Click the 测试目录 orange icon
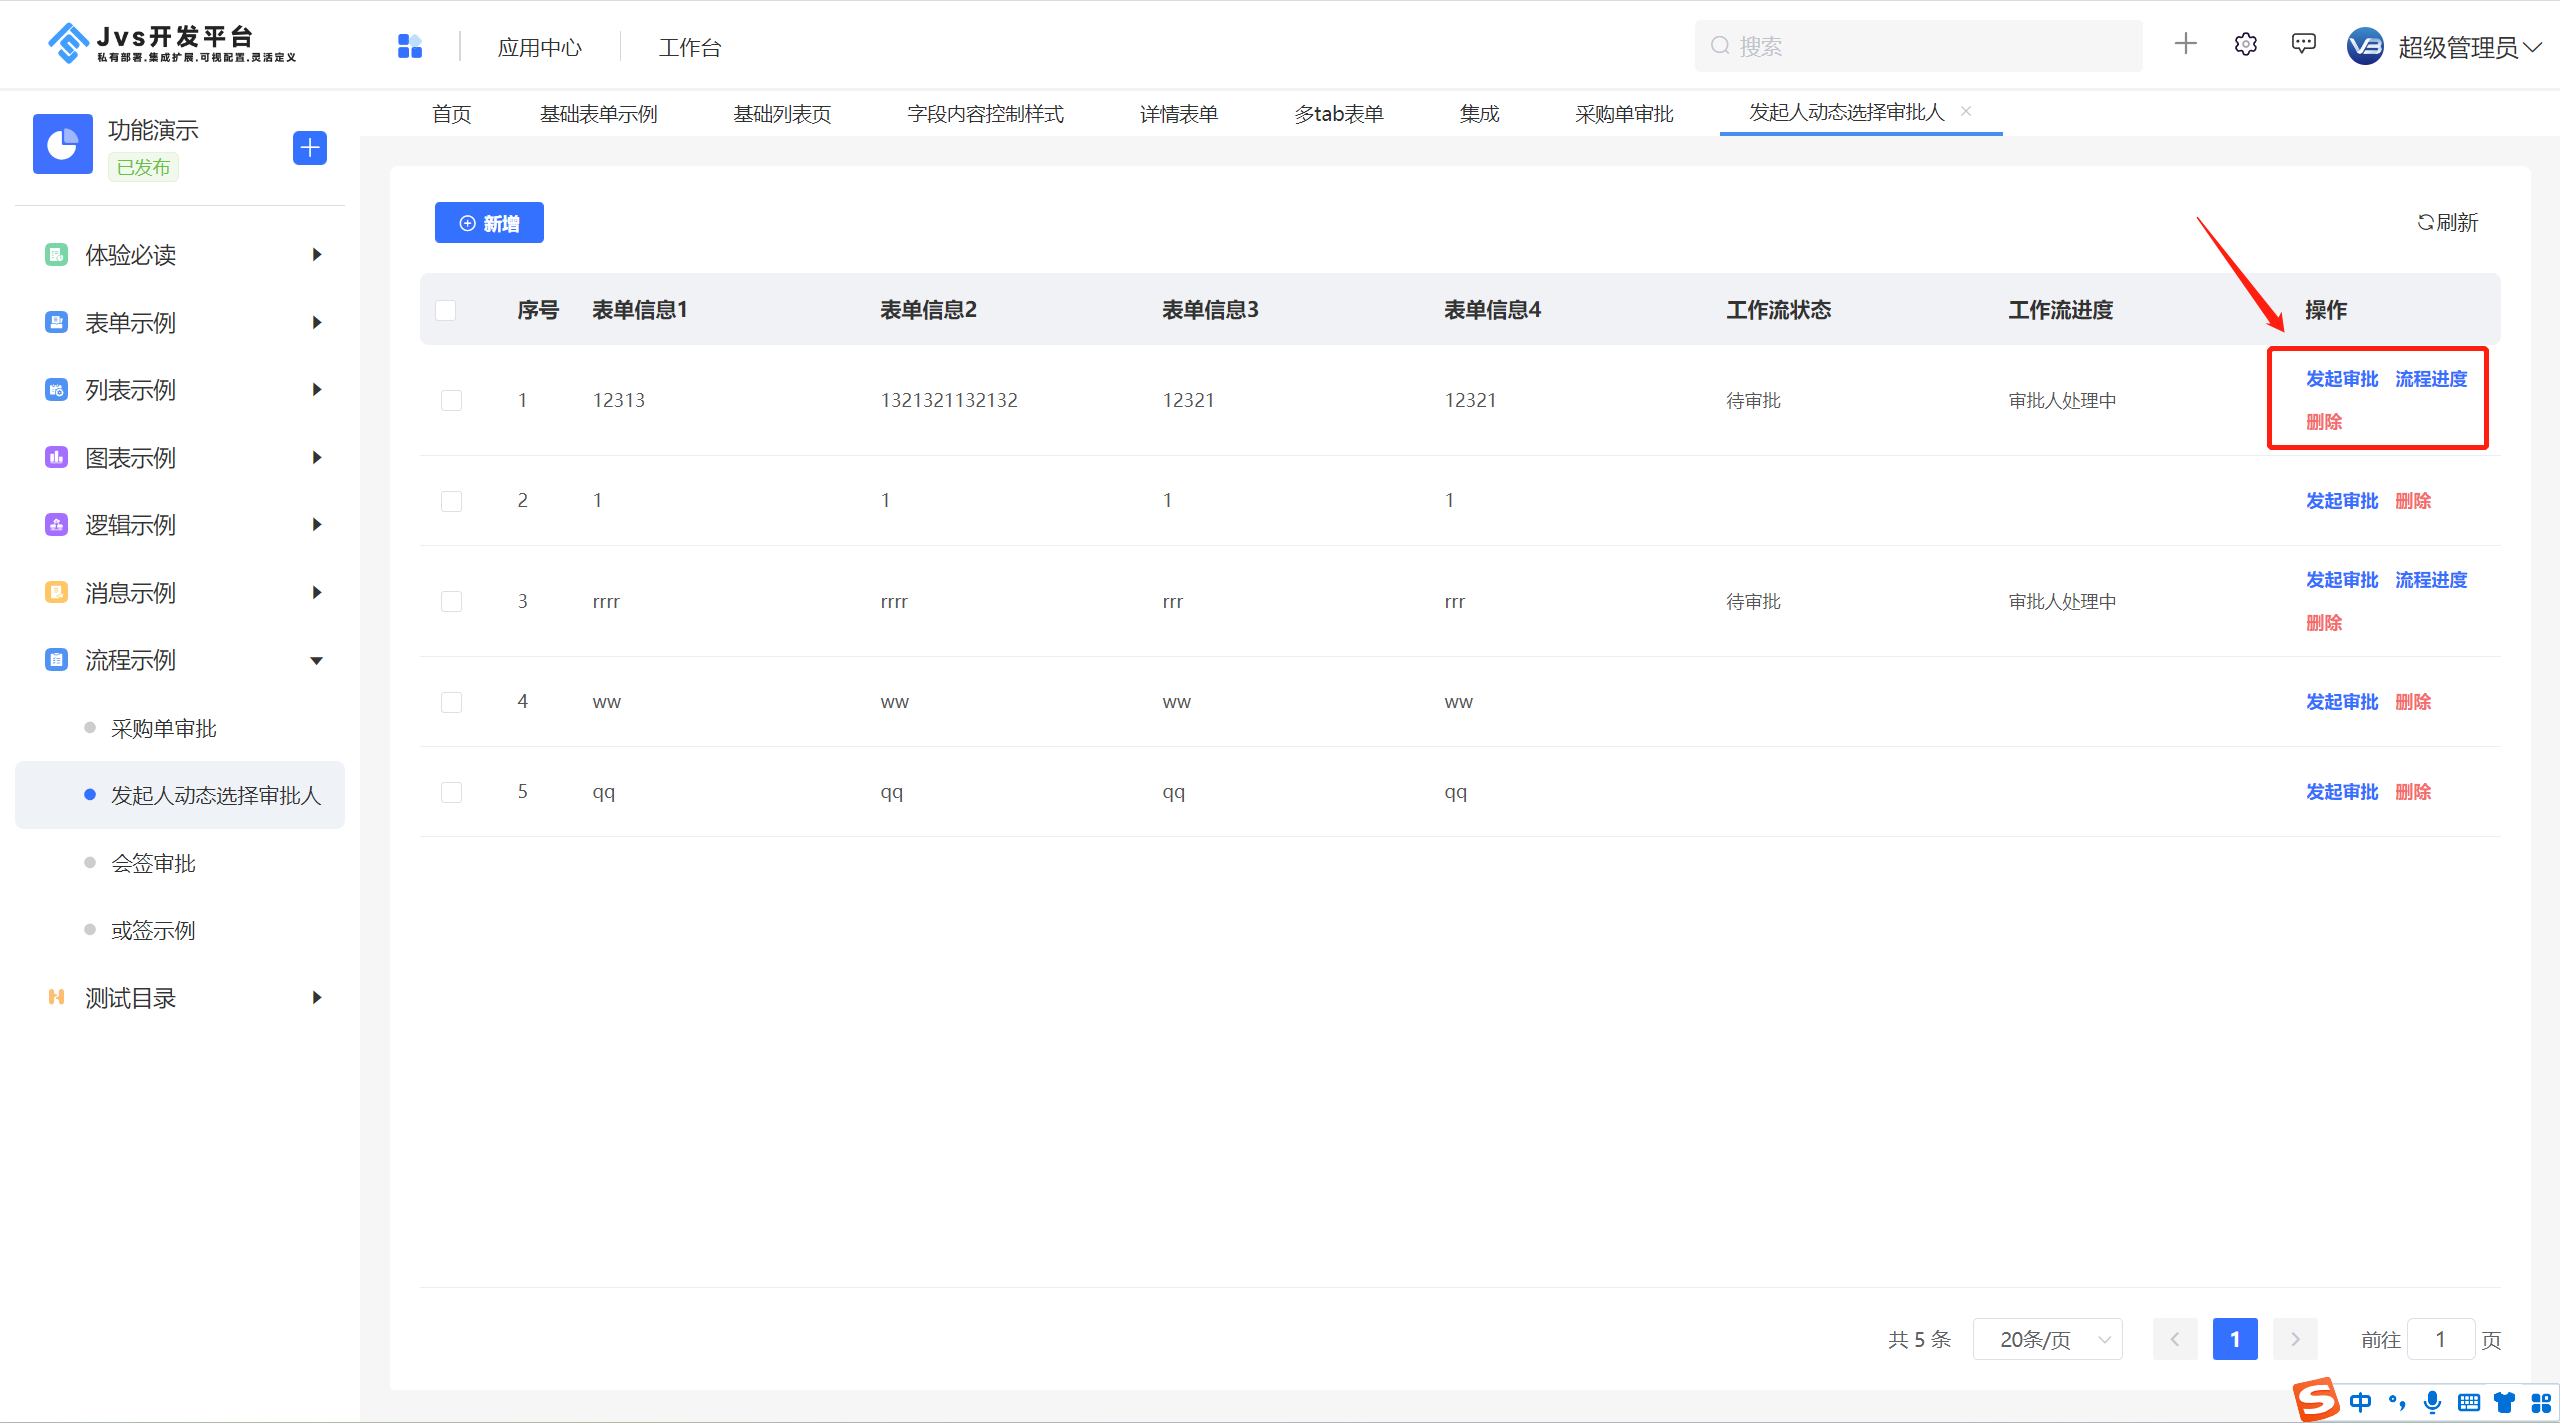Screen dimensions: 2560x1423 [x=56, y=997]
